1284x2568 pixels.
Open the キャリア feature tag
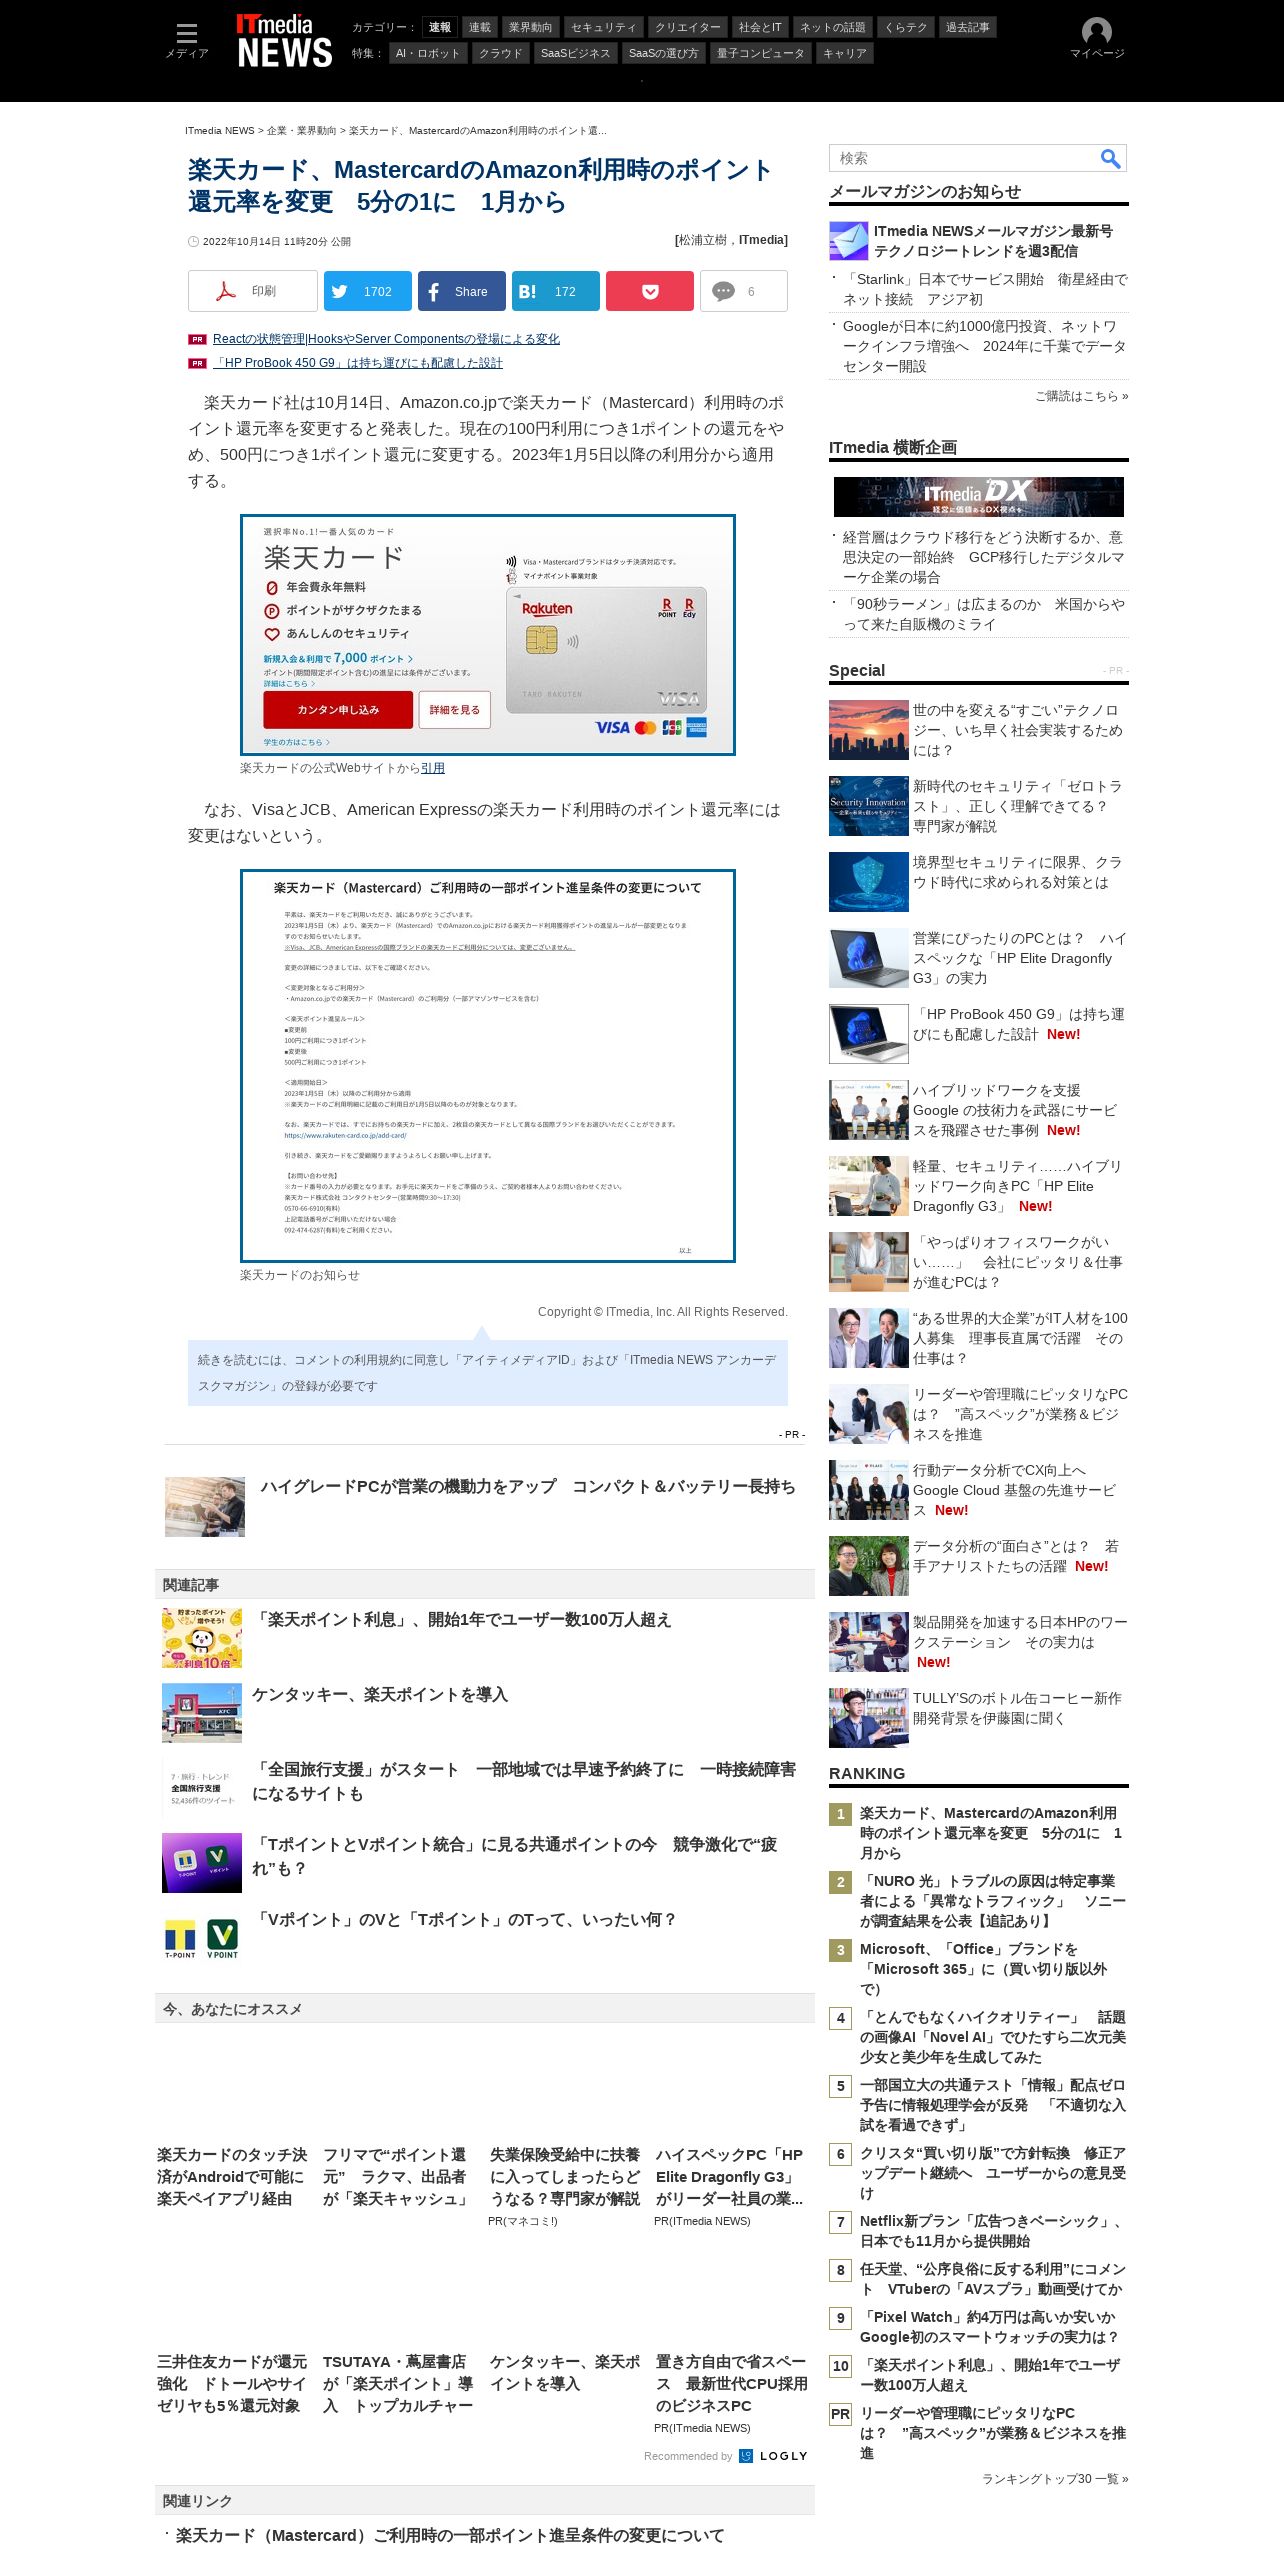pos(845,53)
